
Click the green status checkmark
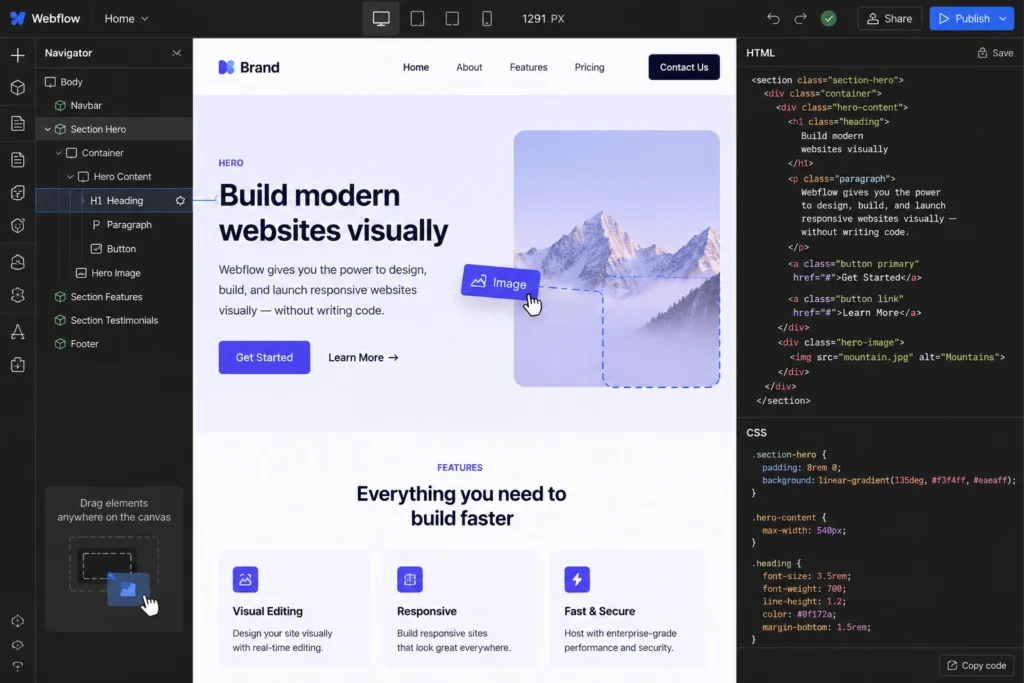click(828, 18)
